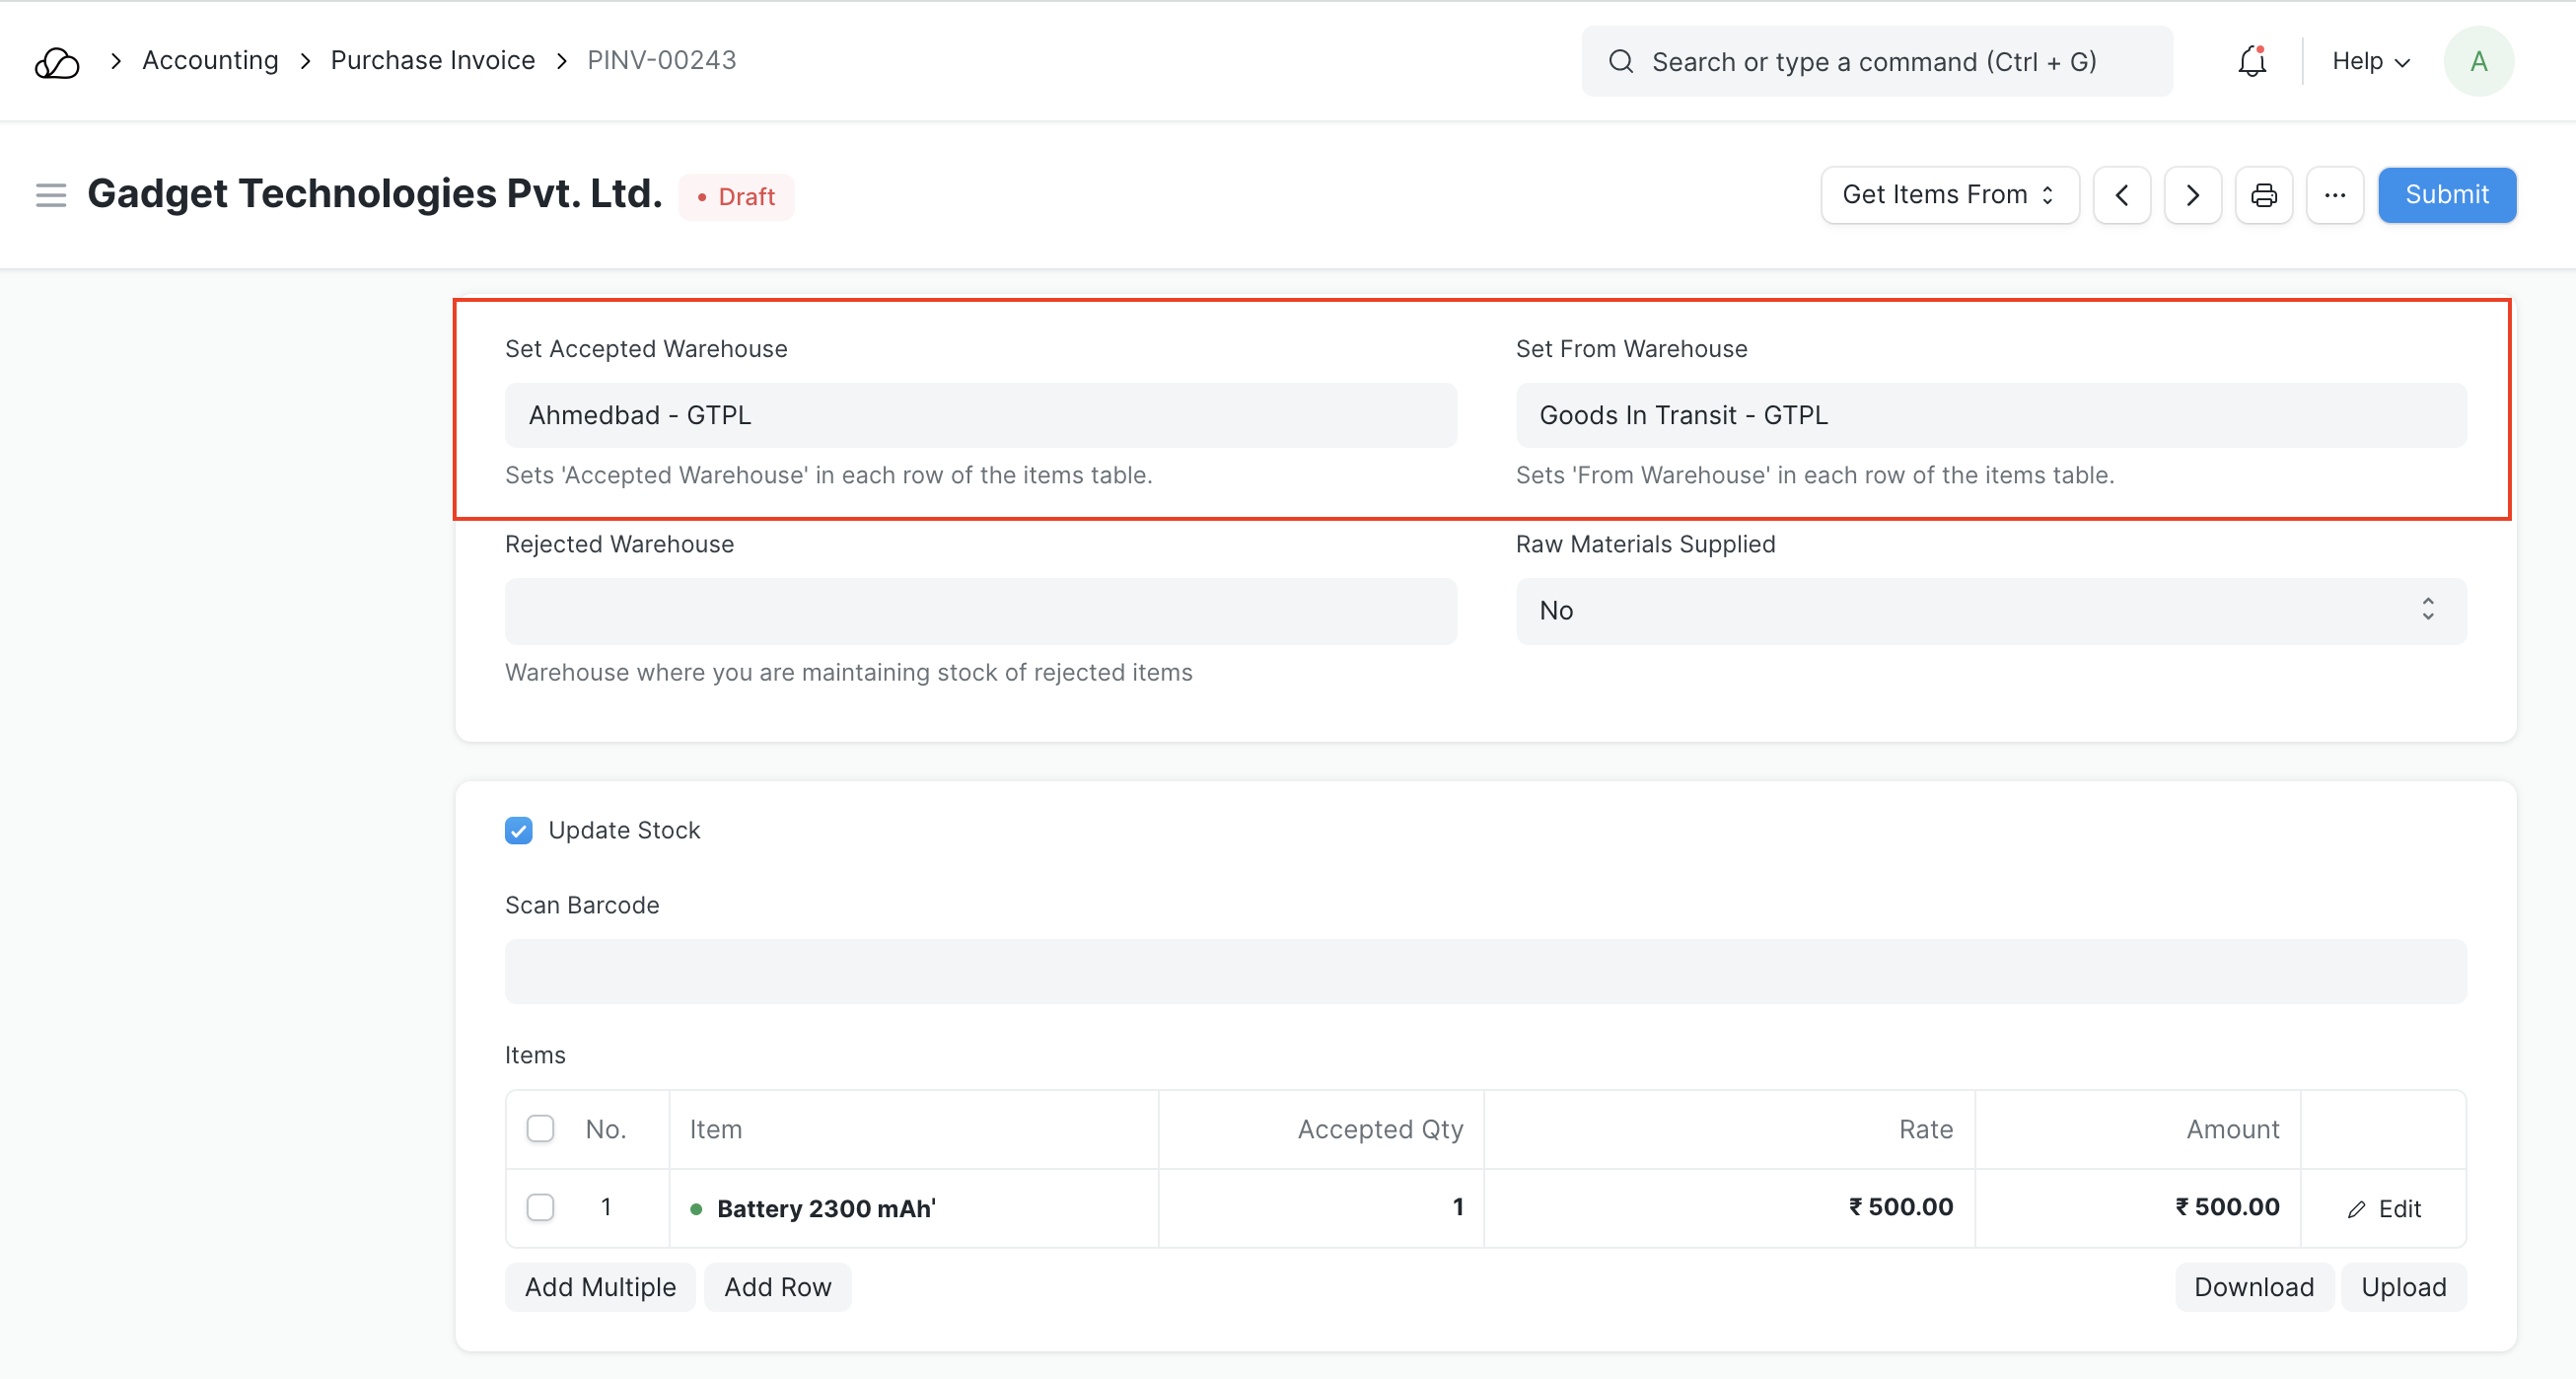Click the pencil Edit icon in row 1
This screenshot has height=1379, width=2576.
[x=2356, y=1209]
